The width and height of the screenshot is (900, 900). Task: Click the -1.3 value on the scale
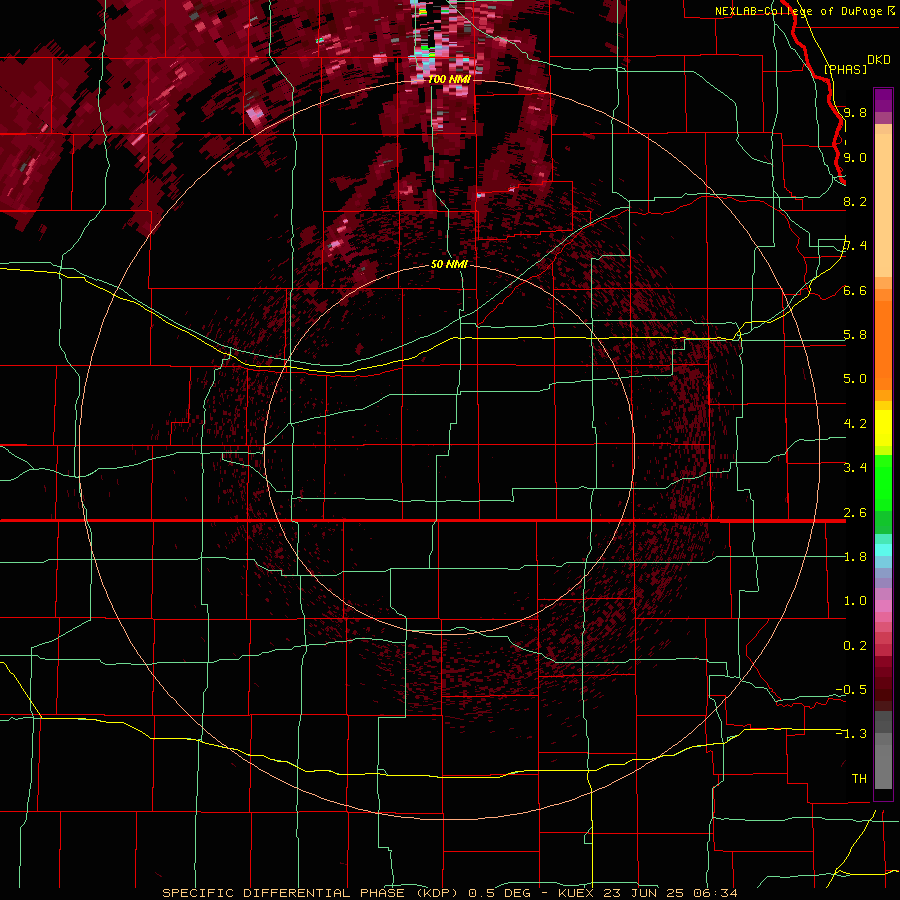click(x=851, y=734)
